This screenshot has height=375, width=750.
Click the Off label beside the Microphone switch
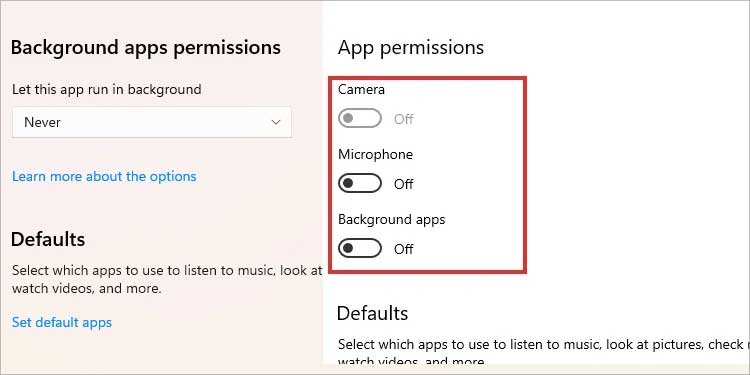click(x=404, y=184)
